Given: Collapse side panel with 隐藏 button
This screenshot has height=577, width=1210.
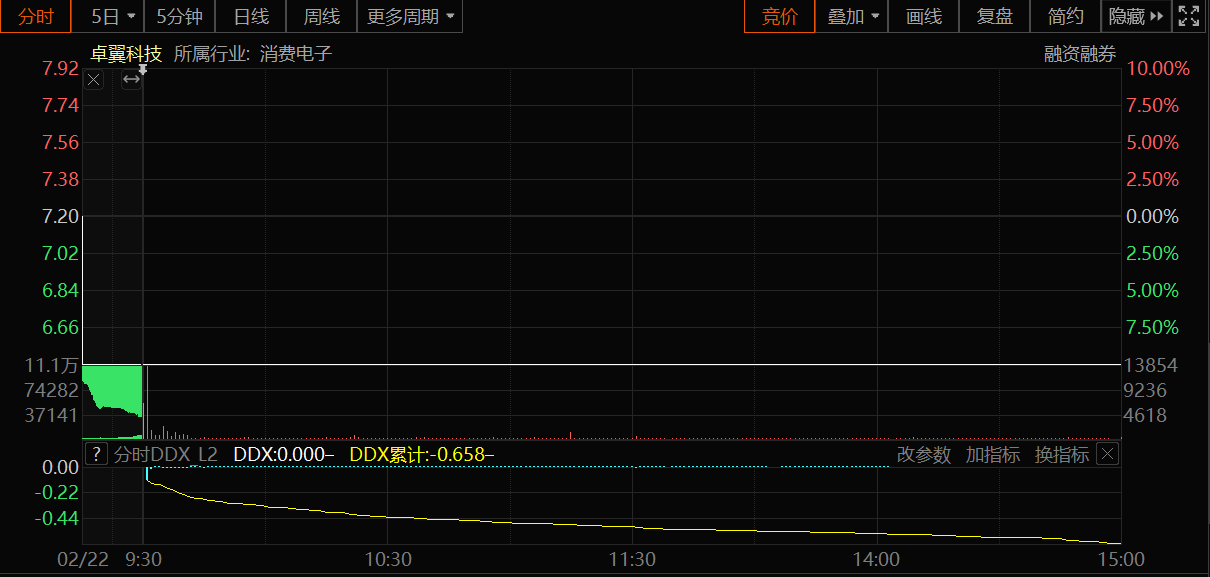Looking at the screenshot, I should click(x=1136, y=17).
